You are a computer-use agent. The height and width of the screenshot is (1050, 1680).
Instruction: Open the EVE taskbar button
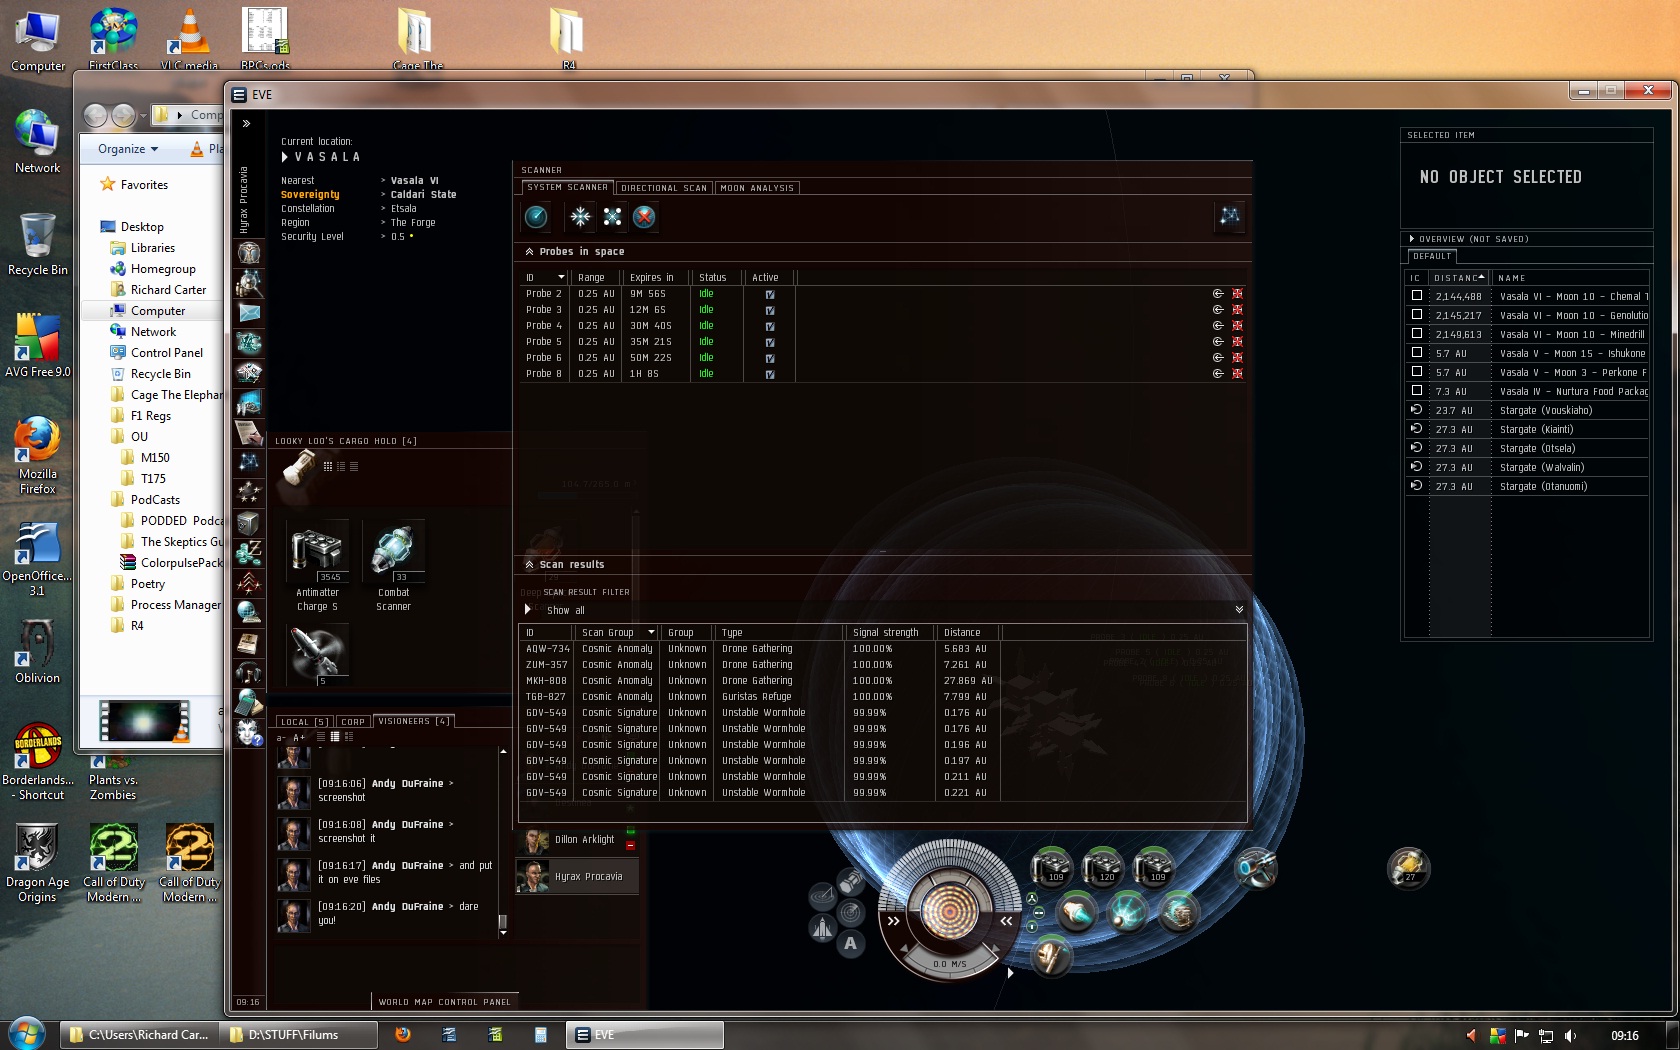pos(644,1035)
